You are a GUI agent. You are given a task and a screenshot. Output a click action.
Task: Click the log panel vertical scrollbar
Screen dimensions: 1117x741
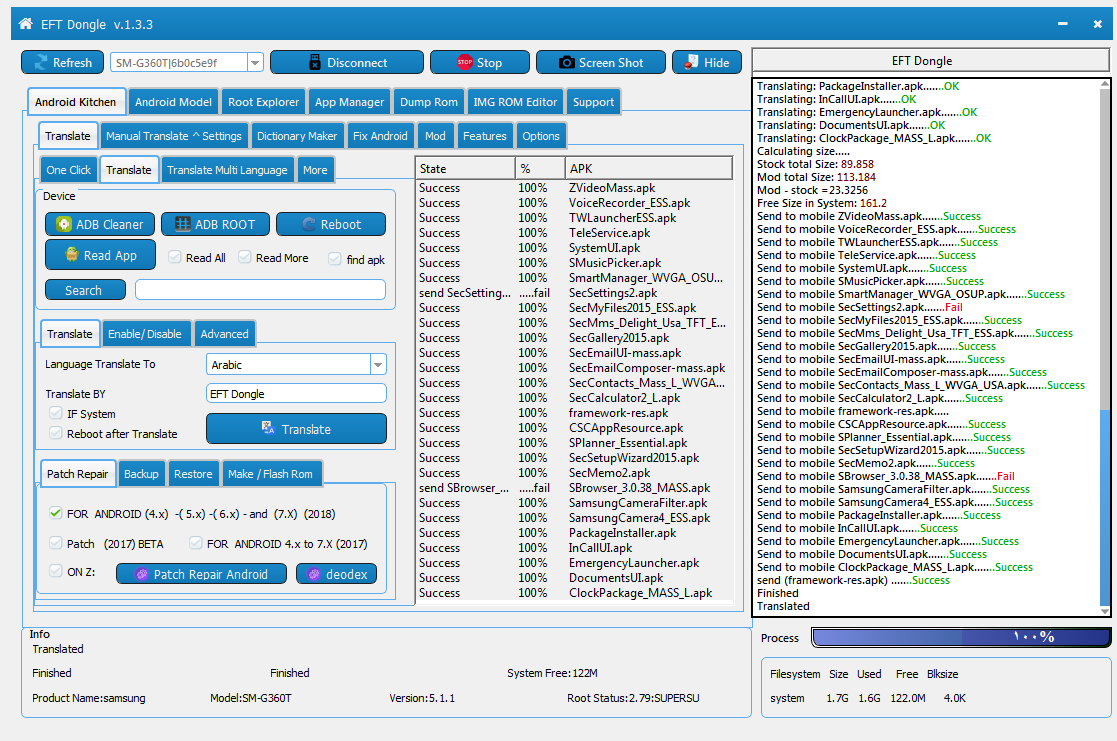click(x=1104, y=346)
